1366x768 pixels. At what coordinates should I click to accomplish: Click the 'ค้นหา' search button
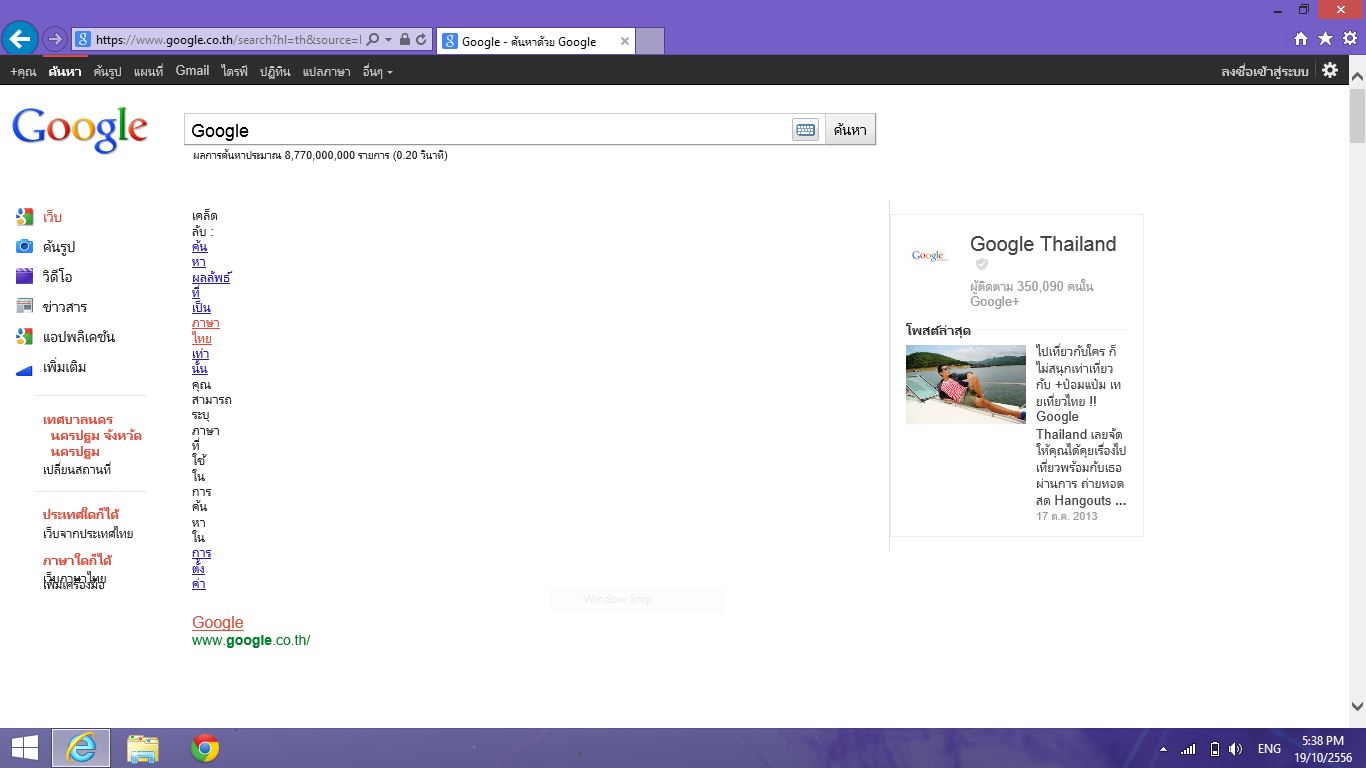tap(850, 130)
